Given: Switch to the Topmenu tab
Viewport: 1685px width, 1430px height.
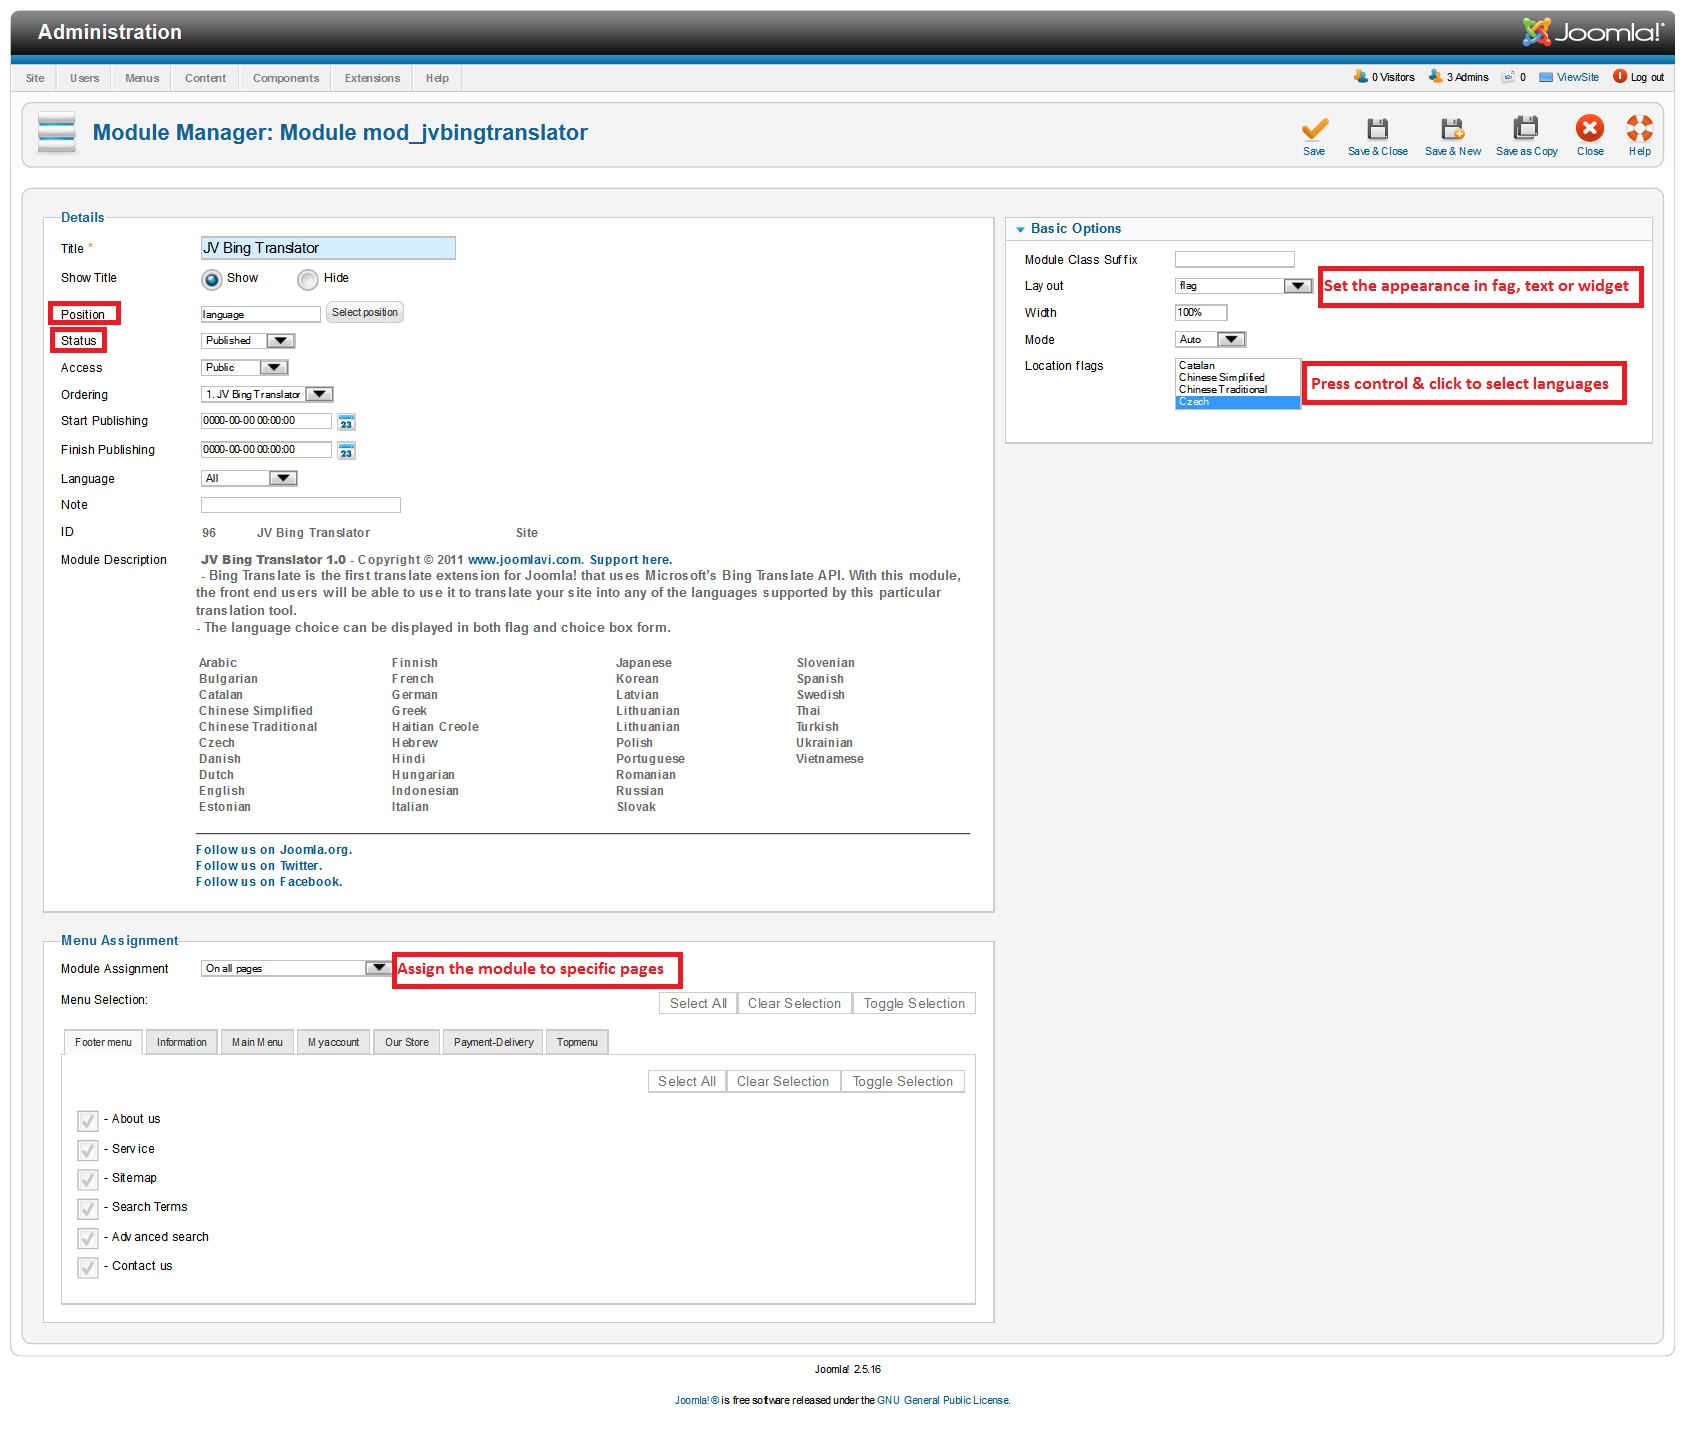Looking at the screenshot, I should (x=577, y=1042).
